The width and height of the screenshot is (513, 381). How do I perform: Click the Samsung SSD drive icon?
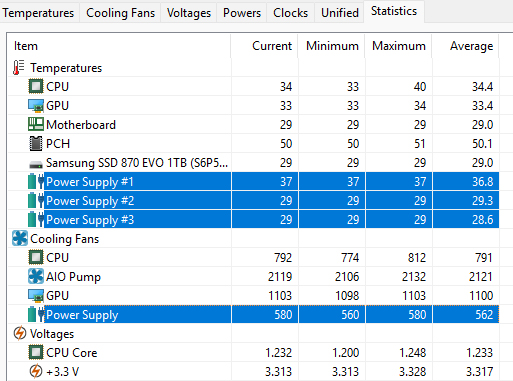(36, 164)
